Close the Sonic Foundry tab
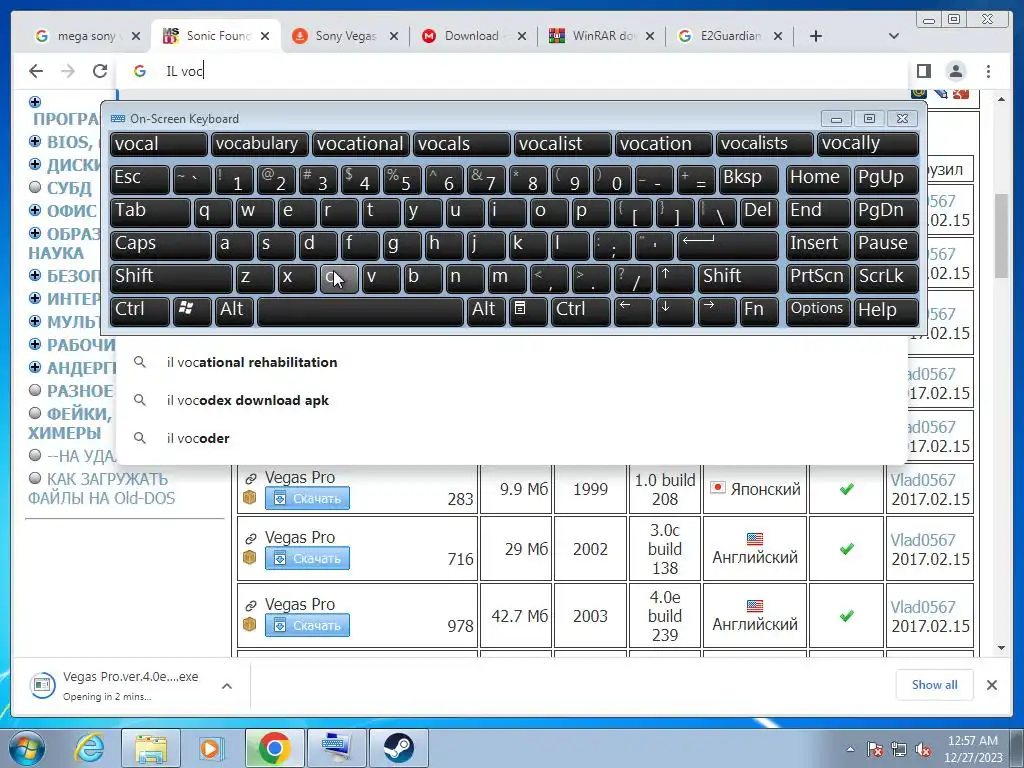The width and height of the screenshot is (1024, 768). [x=264, y=36]
